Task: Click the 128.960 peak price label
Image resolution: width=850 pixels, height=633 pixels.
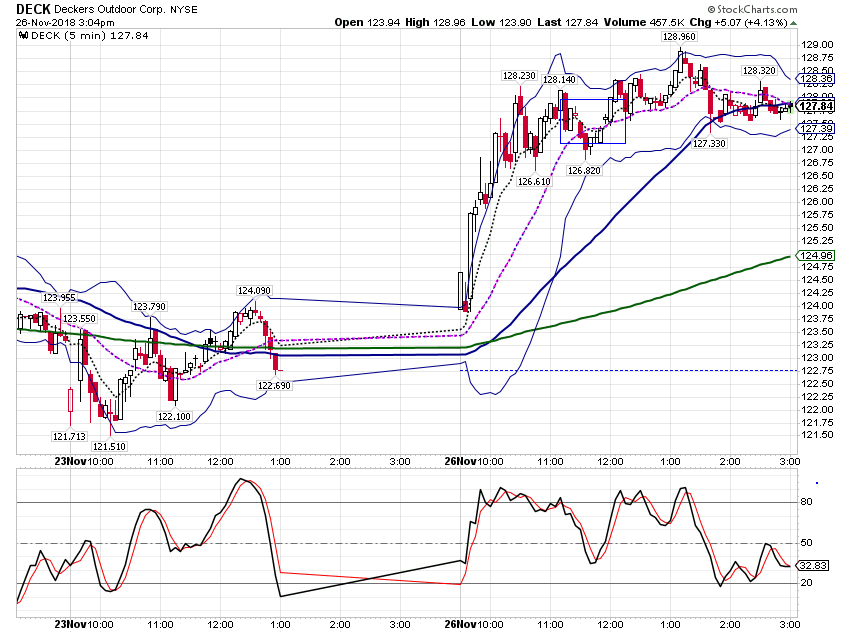Action: (679, 37)
